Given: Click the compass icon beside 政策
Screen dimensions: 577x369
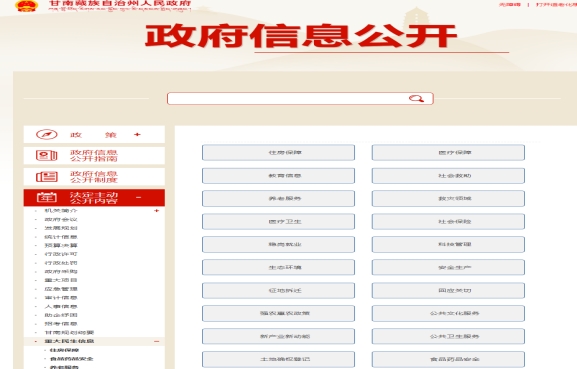Looking at the screenshot, I should pos(47,135).
